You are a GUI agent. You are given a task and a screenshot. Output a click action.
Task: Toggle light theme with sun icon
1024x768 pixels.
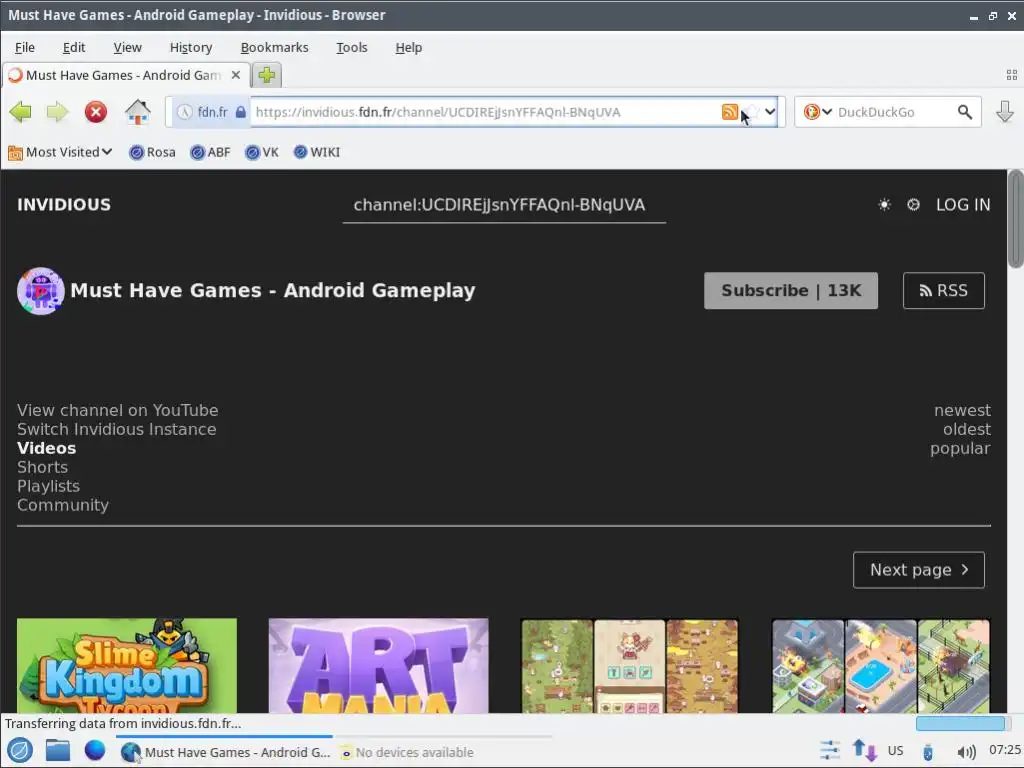[x=884, y=204]
